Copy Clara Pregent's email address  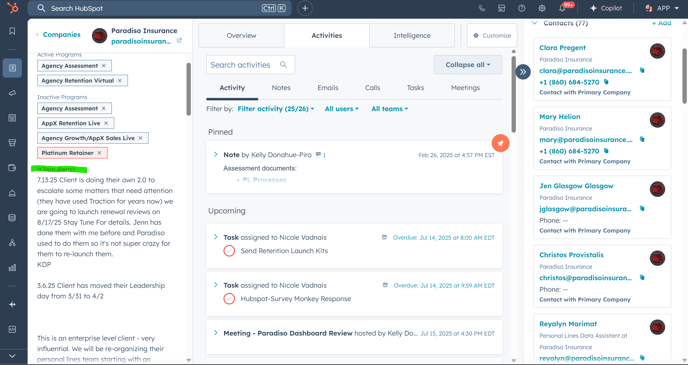pyautogui.click(x=642, y=70)
